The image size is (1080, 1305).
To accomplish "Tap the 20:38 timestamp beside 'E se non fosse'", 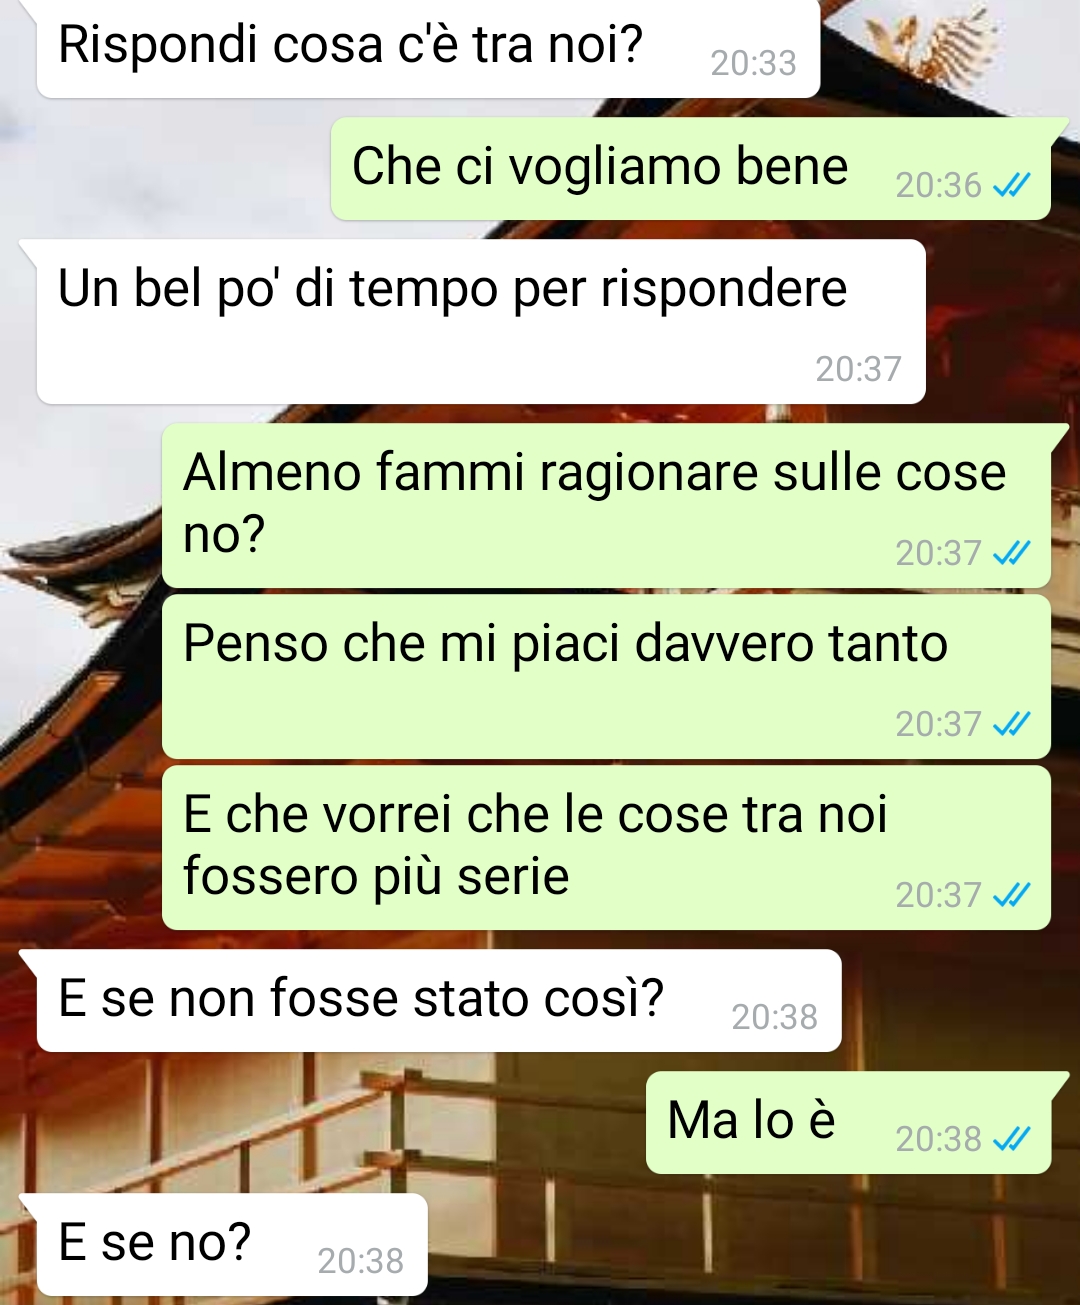I will [774, 1017].
